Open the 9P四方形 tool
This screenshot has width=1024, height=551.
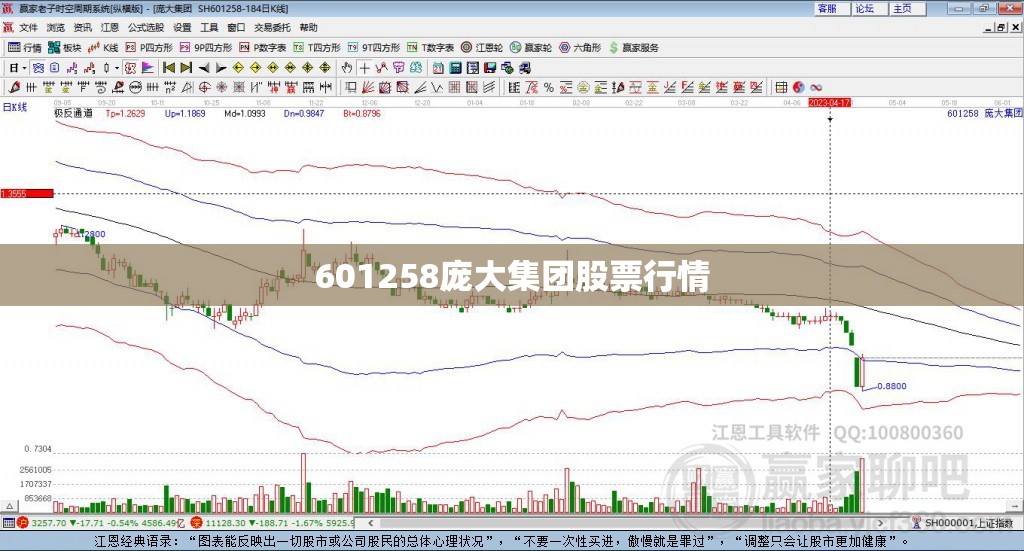pyautogui.click(x=206, y=47)
